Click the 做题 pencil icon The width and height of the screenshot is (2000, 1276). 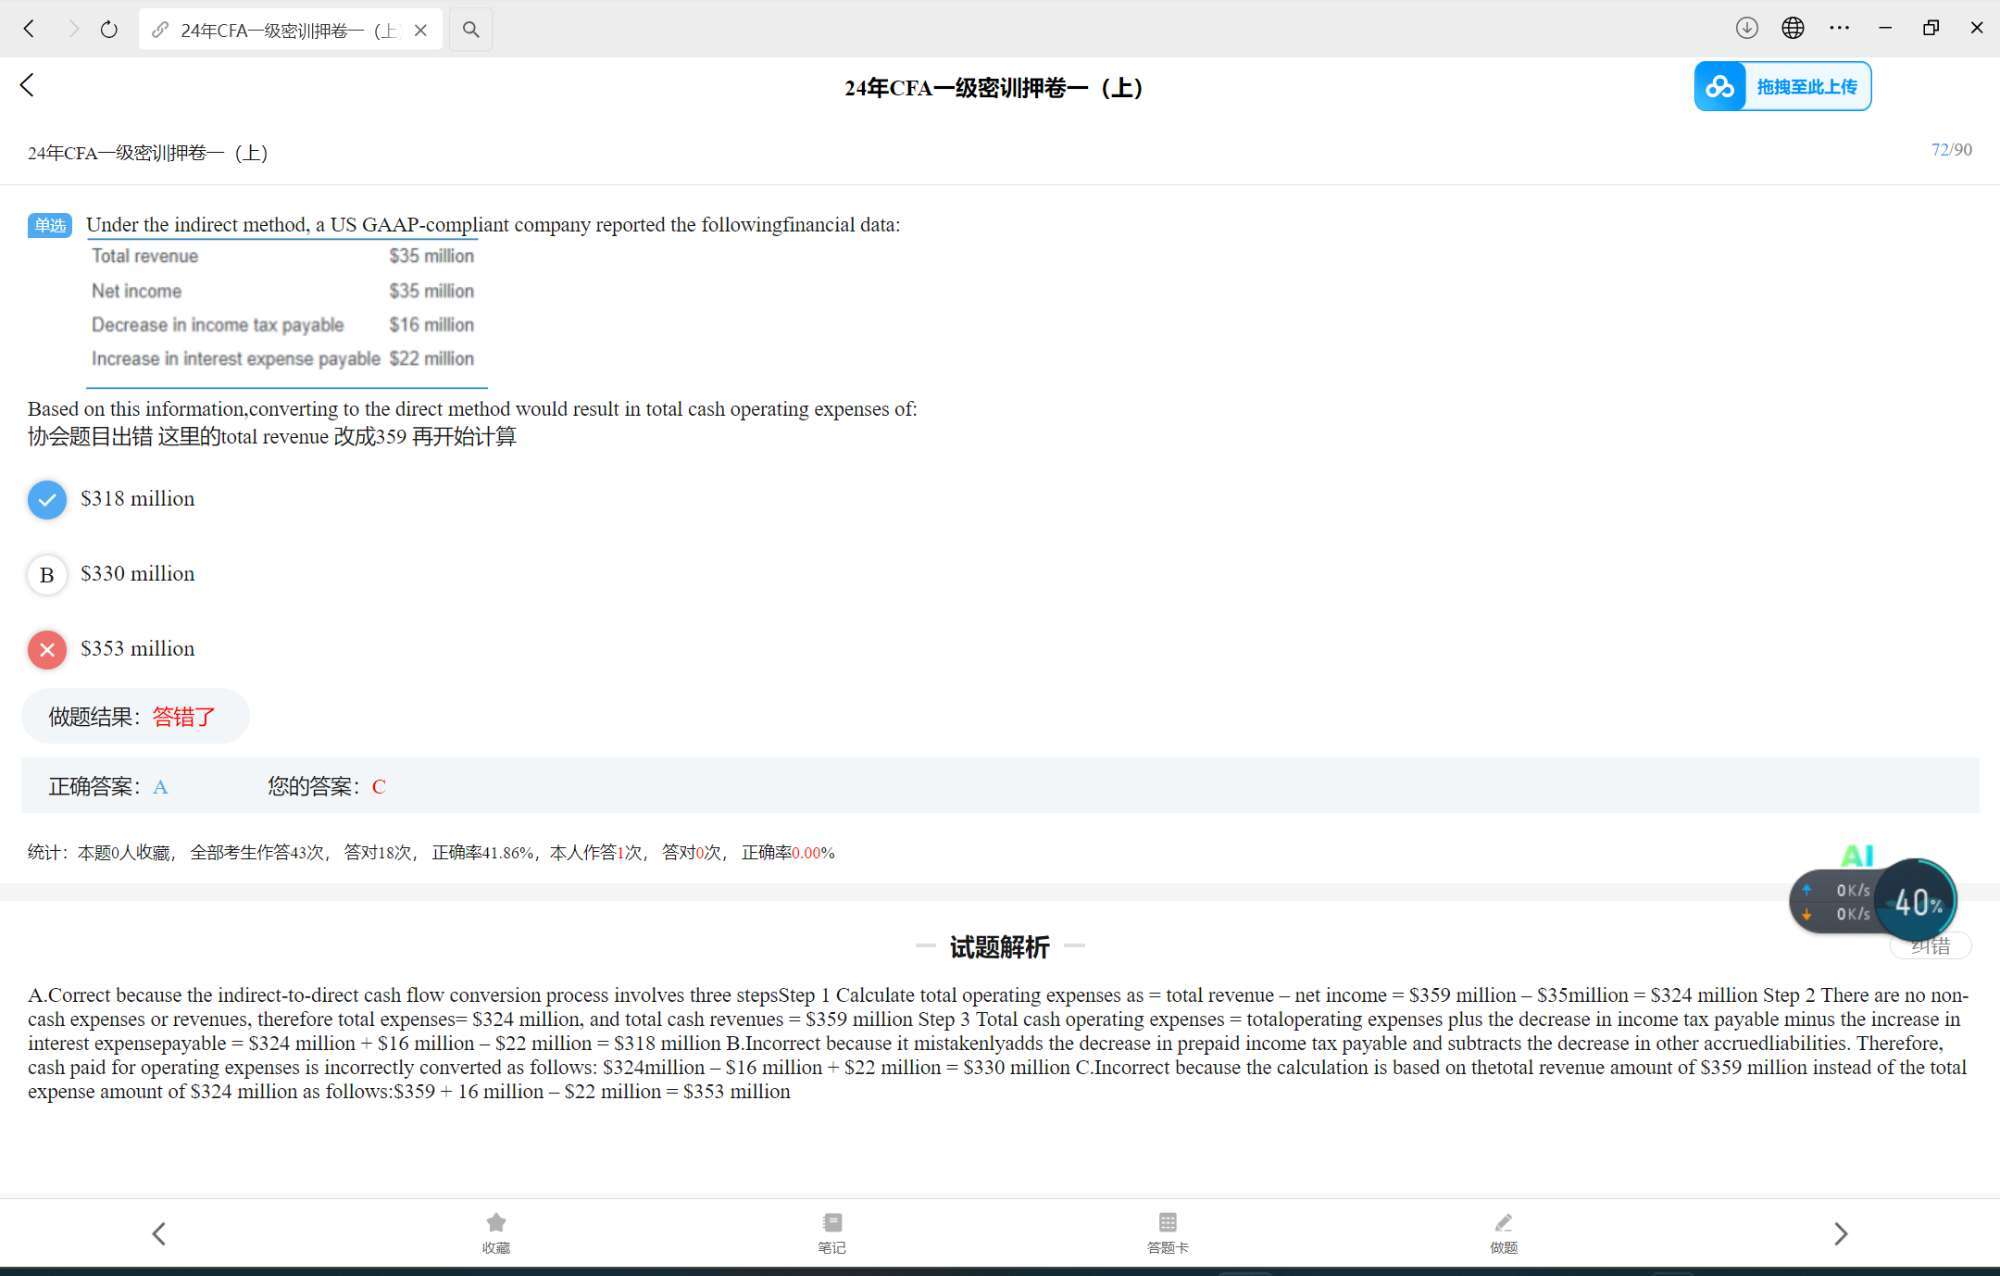(x=1503, y=1223)
